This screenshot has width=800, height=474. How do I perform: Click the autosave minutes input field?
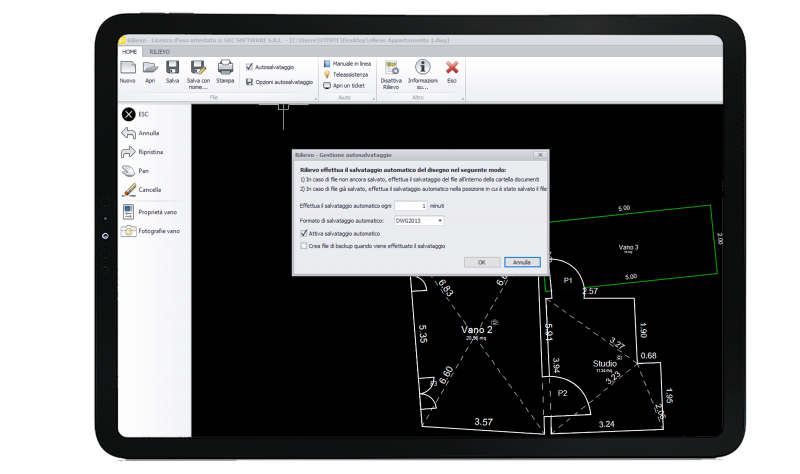point(409,205)
